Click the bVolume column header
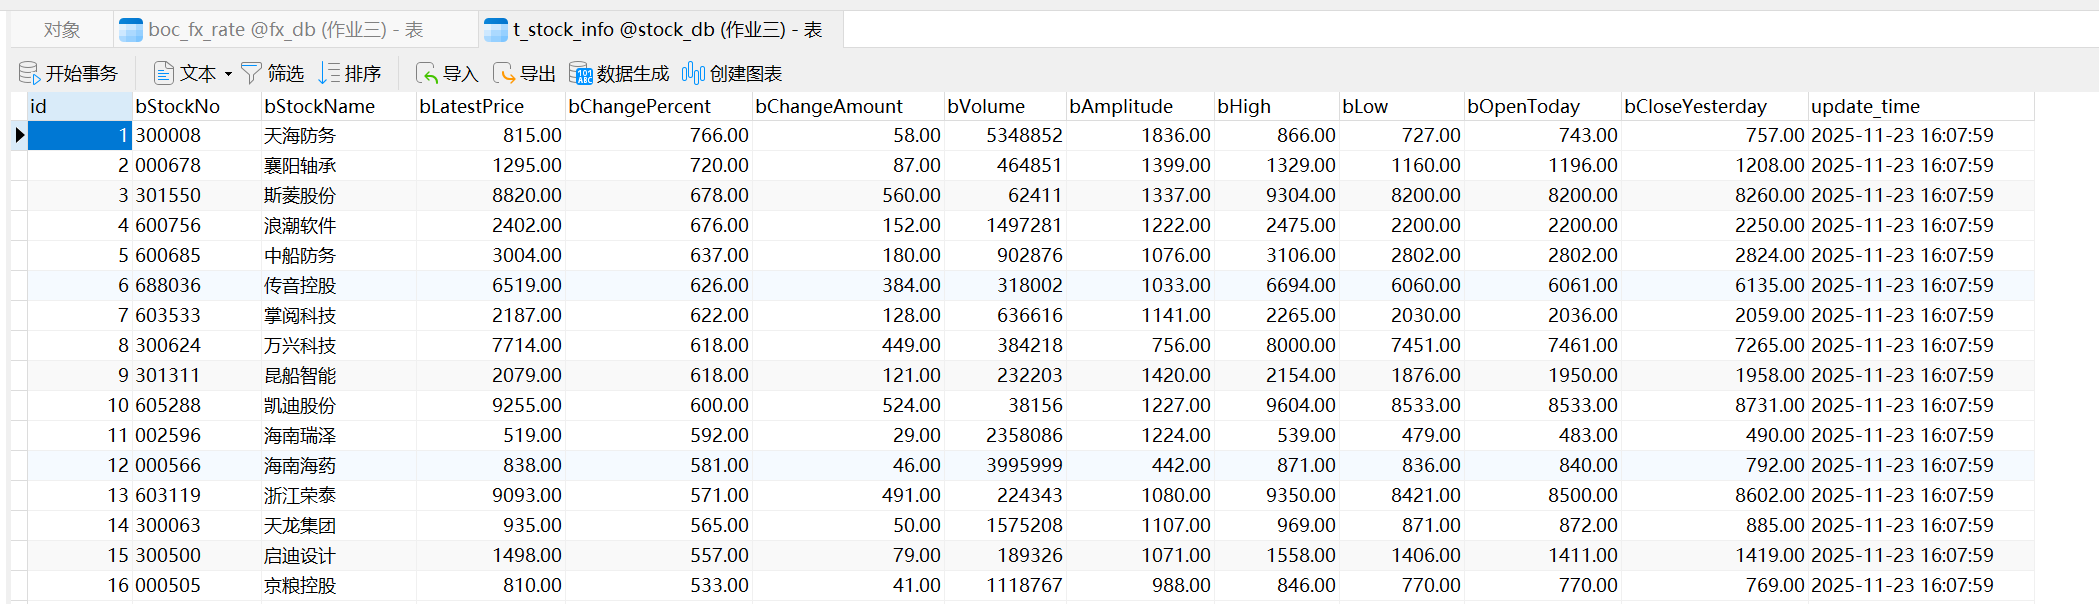The image size is (2099, 604). 1005,106
